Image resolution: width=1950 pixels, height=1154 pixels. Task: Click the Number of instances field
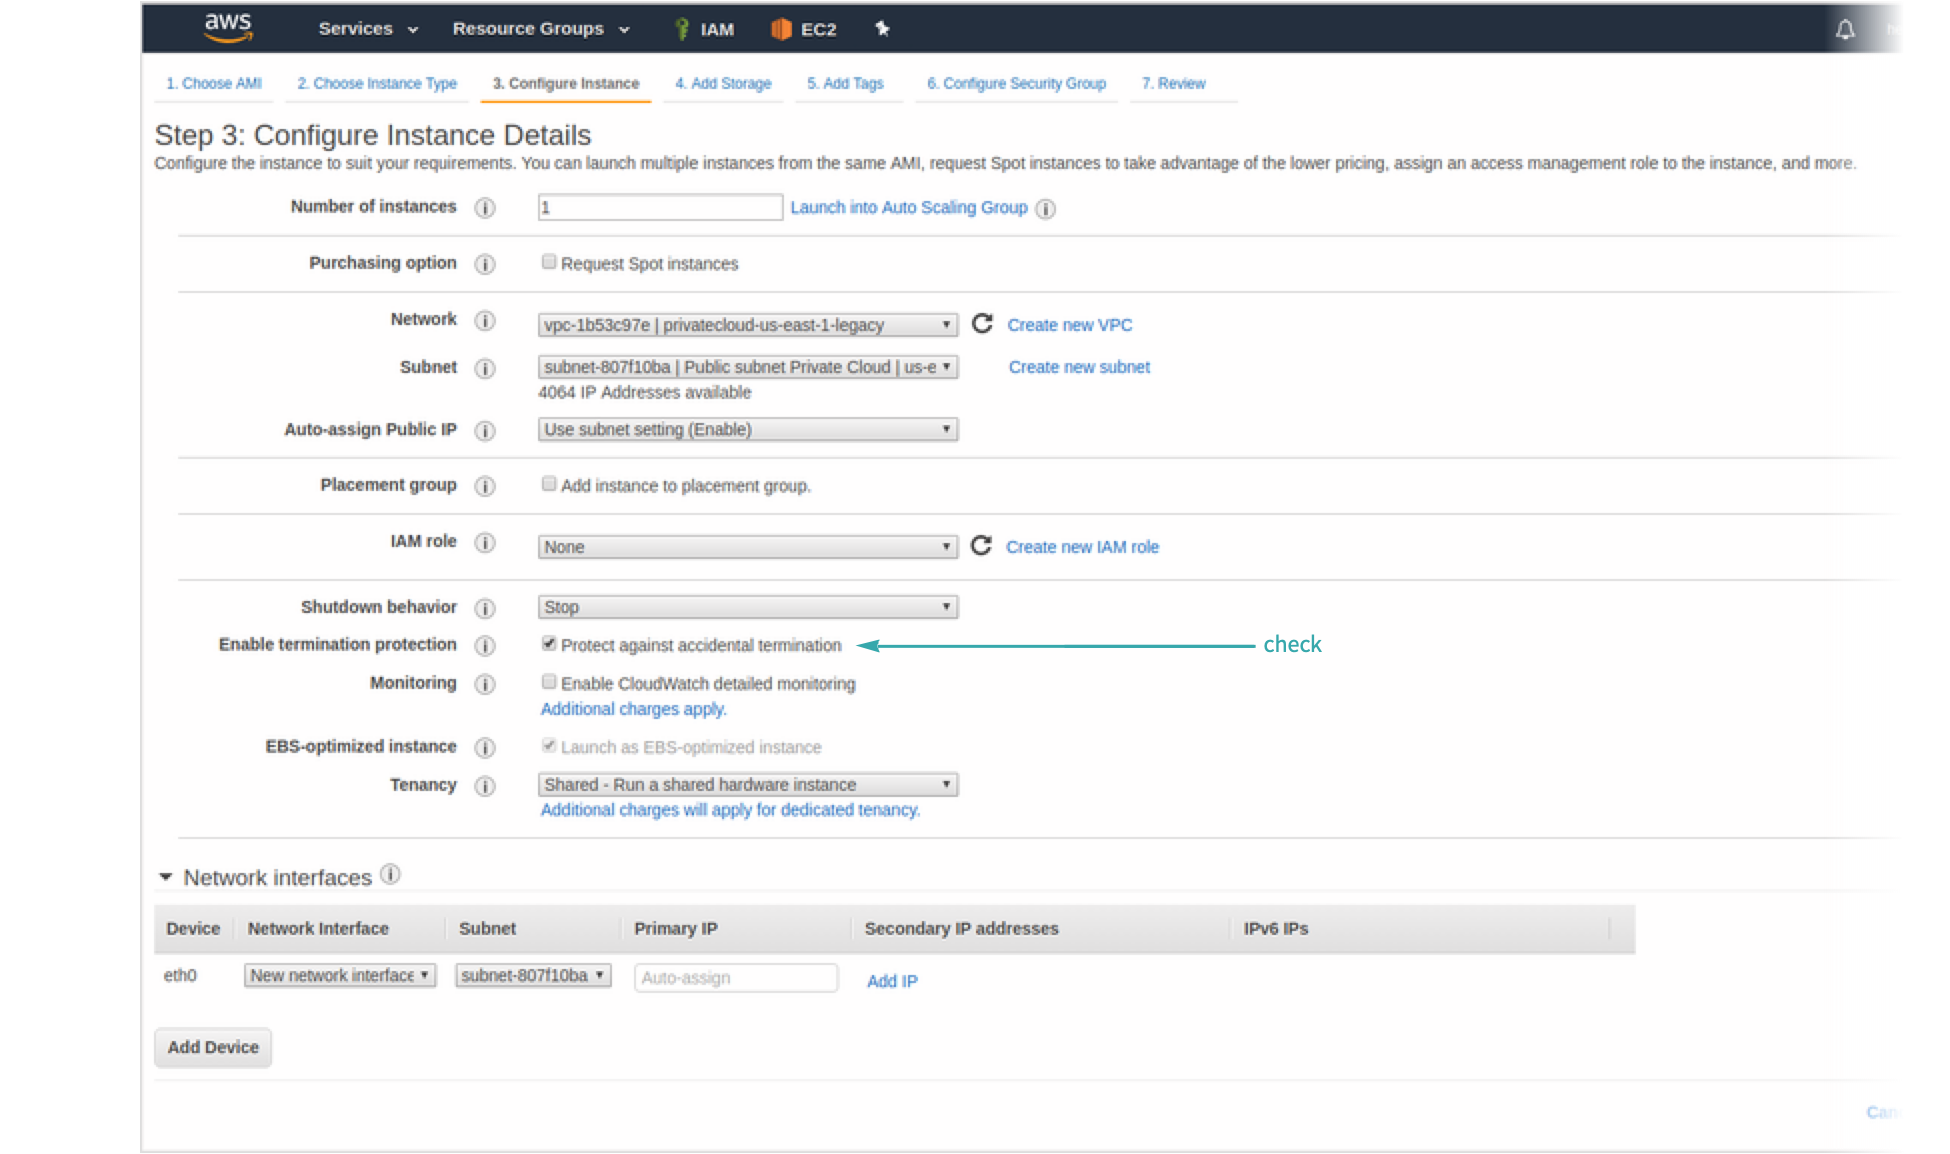point(659,207)
